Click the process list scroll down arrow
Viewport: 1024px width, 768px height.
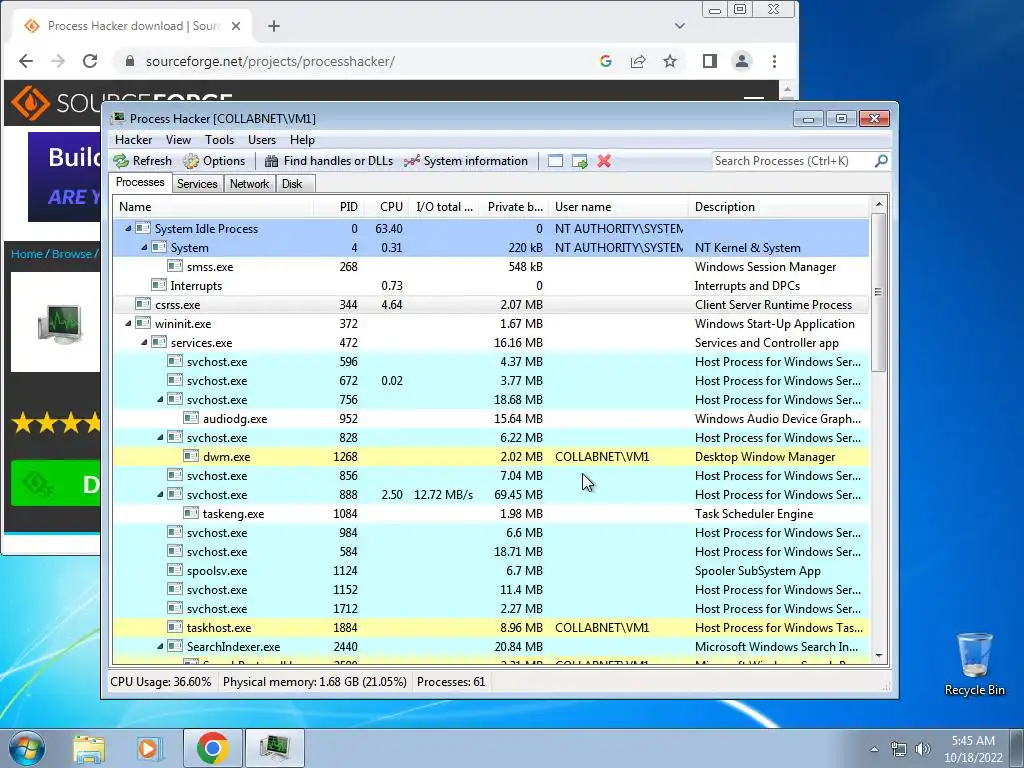tap(879, 656)
